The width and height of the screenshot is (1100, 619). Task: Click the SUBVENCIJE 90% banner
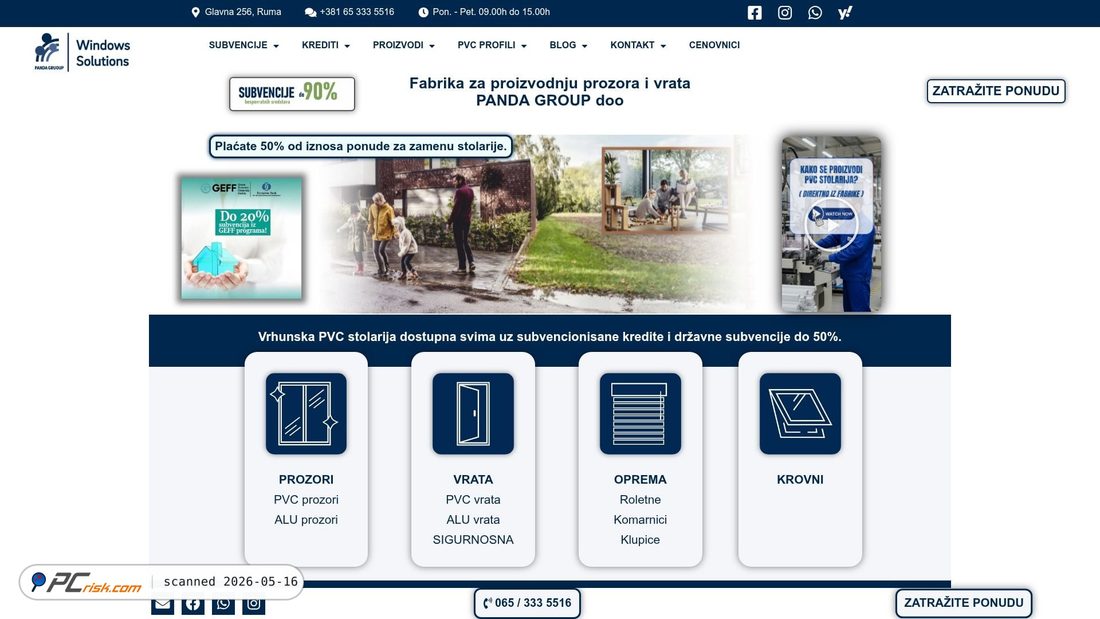(292, 93)
